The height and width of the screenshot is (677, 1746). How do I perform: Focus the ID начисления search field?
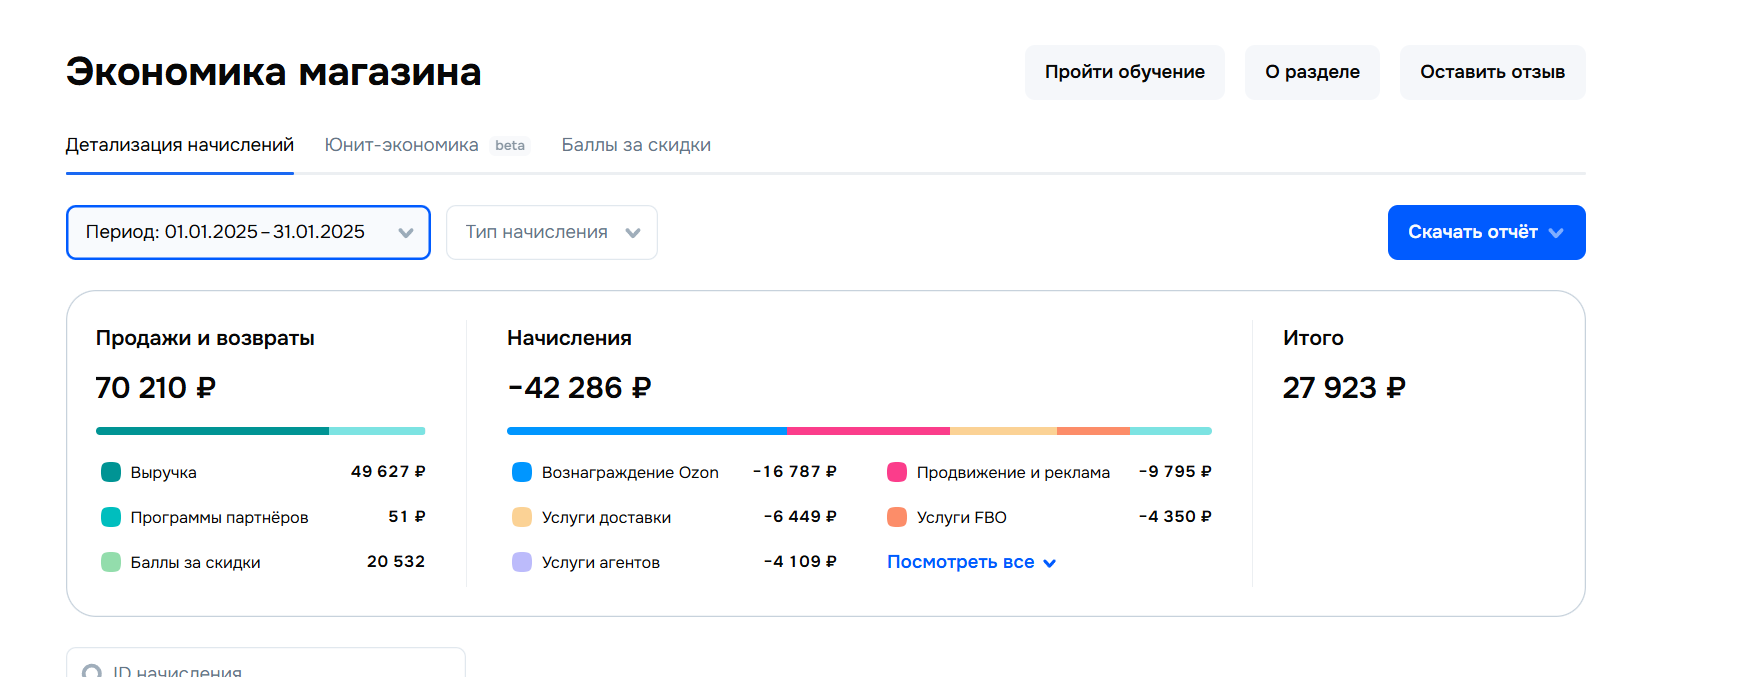click(x=280, y=671)
